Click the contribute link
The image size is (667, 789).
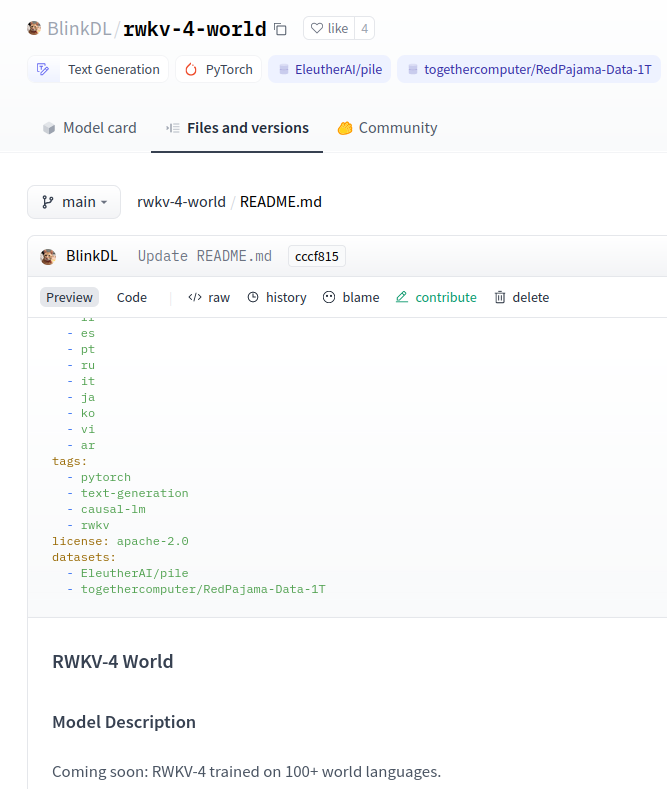click(436, 297)
